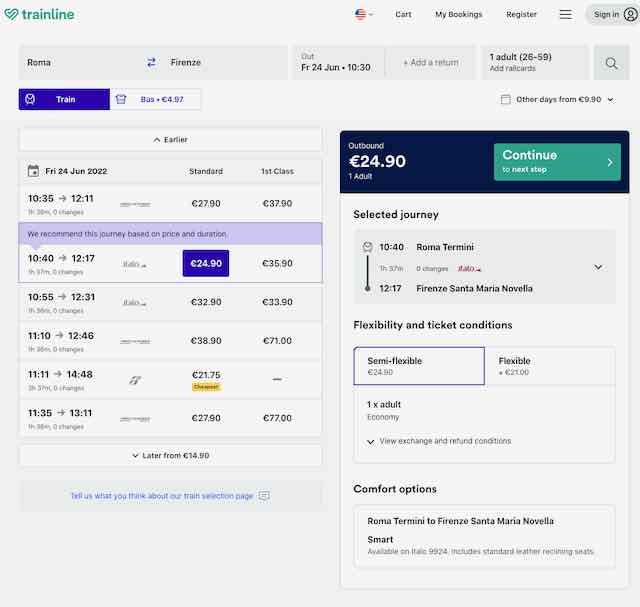The height and width of the screenshot is (607, 640).
Task: Choose the Flexible + €21.00 option
Action: (x=550, y=366)
